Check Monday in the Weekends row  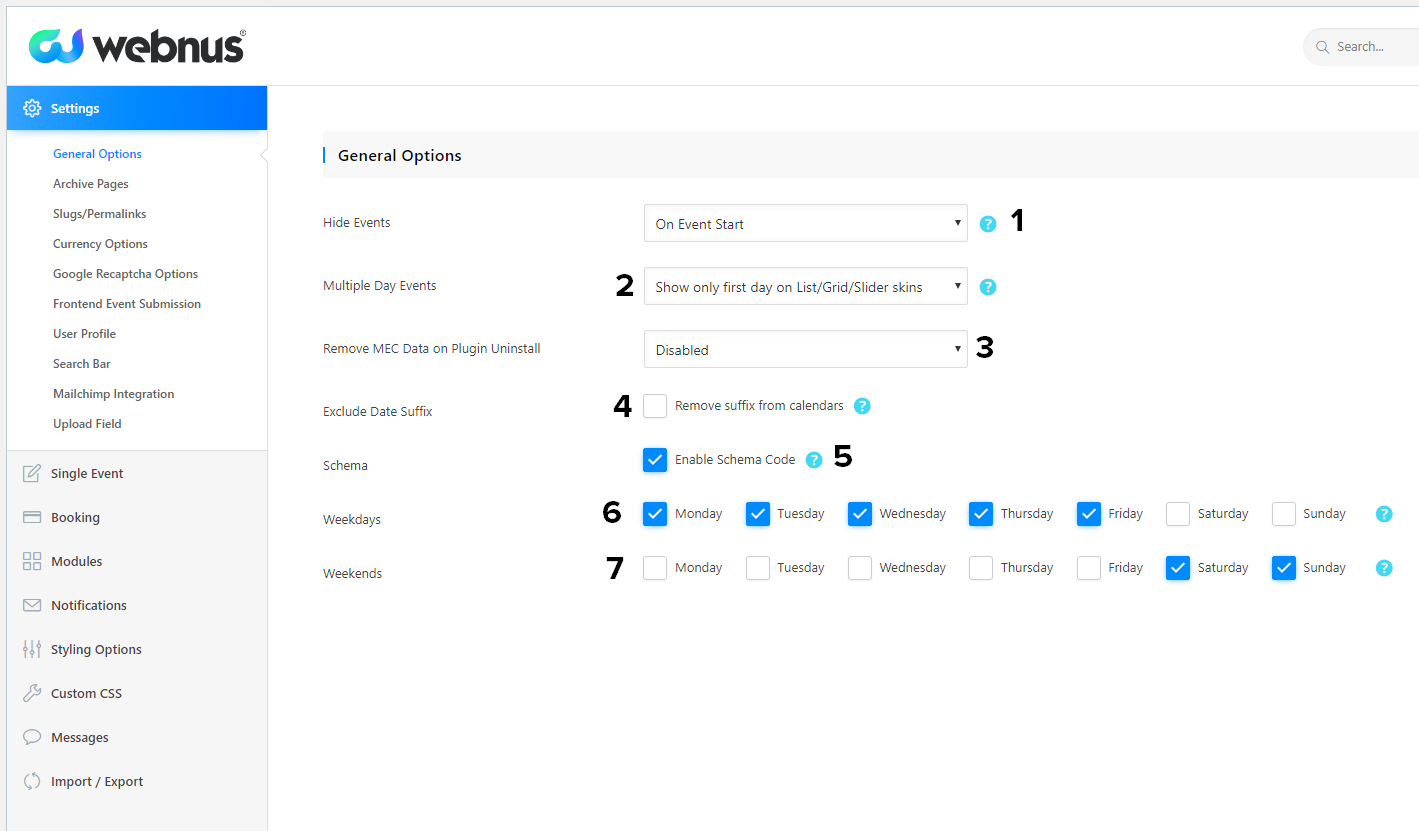click(655, 568)
